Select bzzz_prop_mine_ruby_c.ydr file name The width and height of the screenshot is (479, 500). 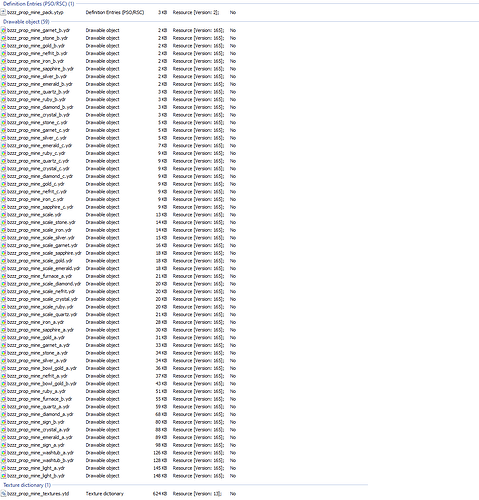(x=36, y=153)
